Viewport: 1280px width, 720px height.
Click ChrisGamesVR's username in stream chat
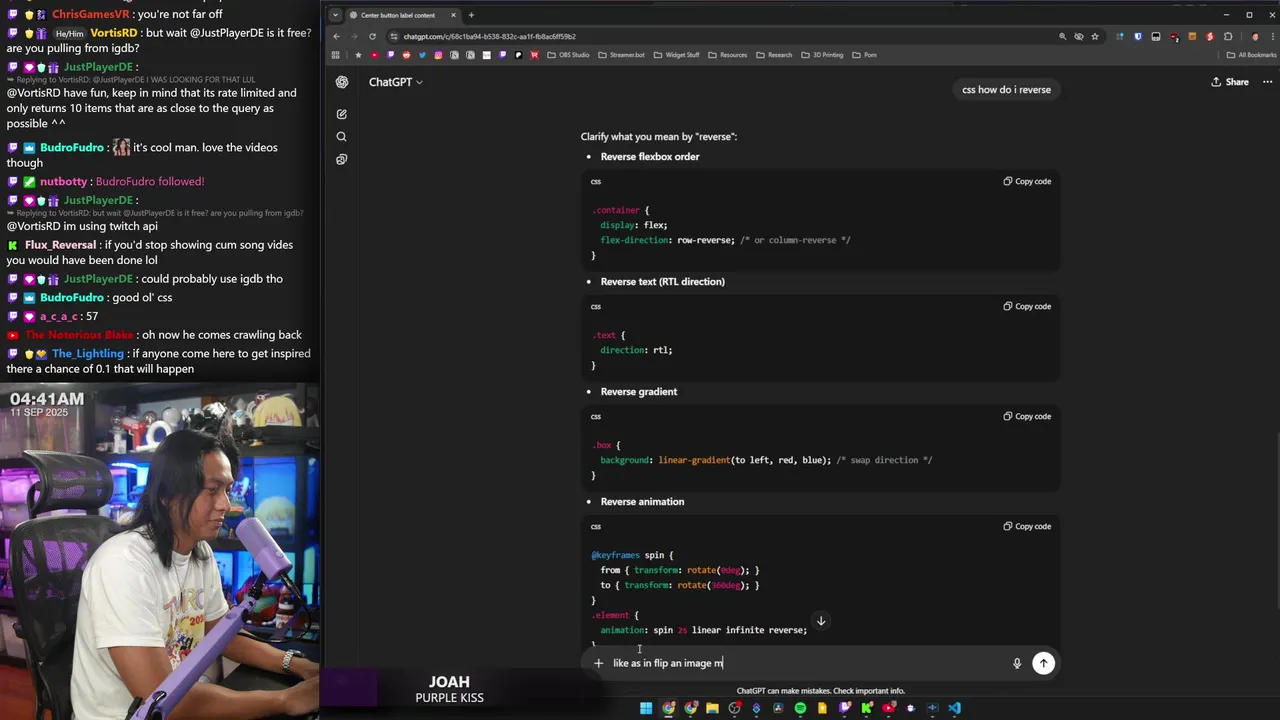93,14
